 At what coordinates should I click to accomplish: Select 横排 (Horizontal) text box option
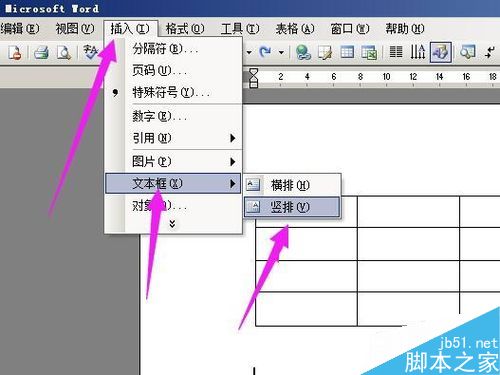pos(292,185)
